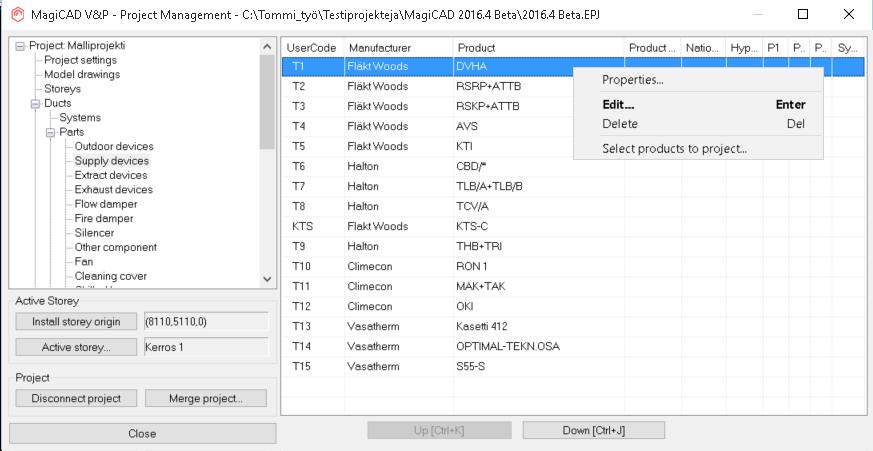Select Supply devices in the tree
Viewport: 873px width, 451px height.
pyautogui.click(x=111, y=161)
